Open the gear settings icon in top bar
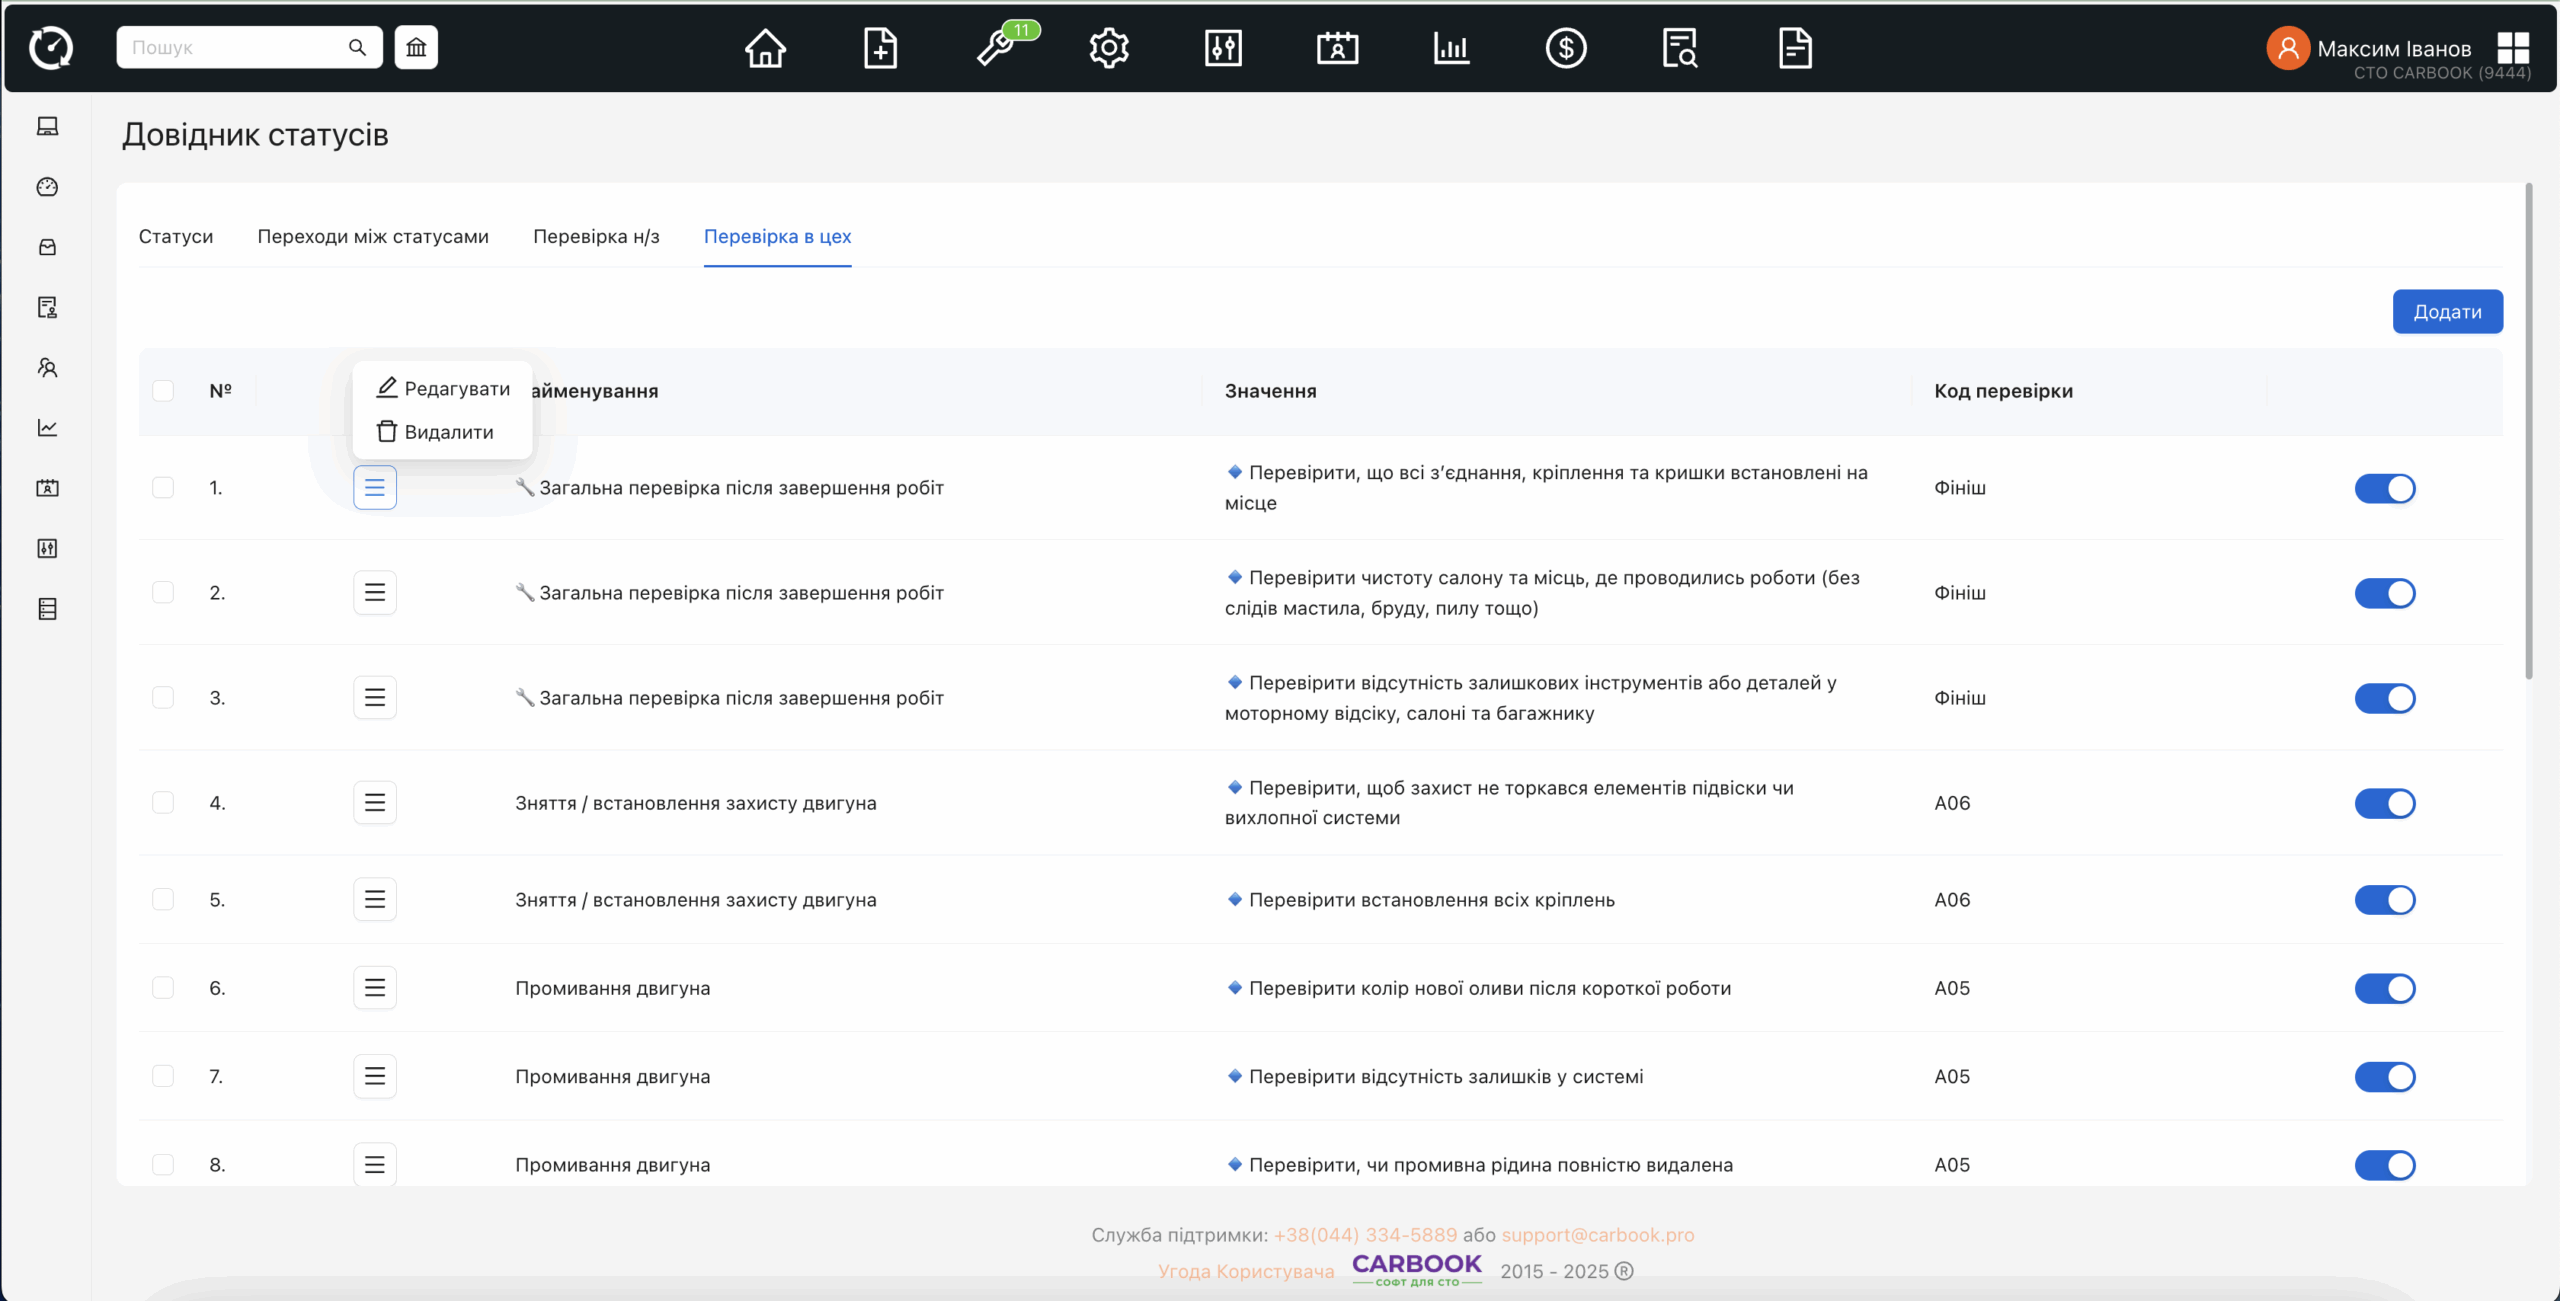Image resolution: width=2560 pixels, height=1301 pixels. point(1109,48)
